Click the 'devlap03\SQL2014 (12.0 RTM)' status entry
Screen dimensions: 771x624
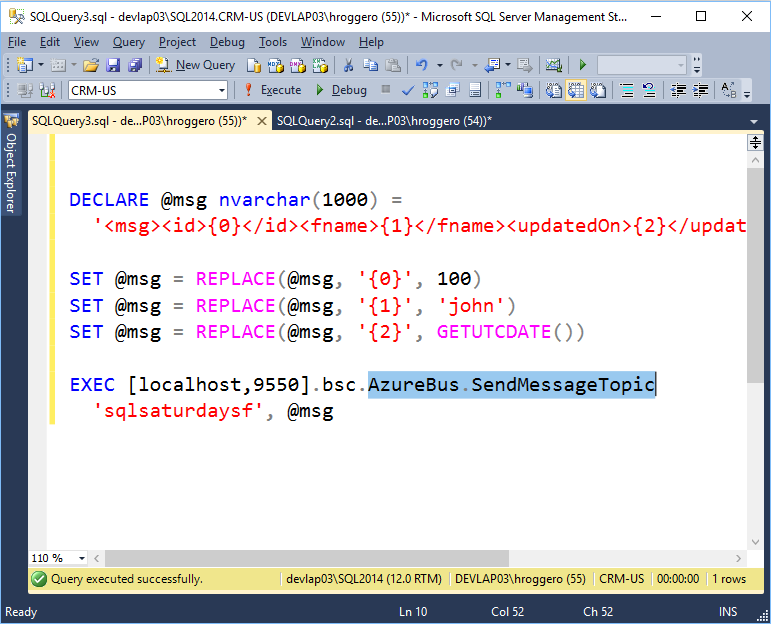[x=364, y=579]
